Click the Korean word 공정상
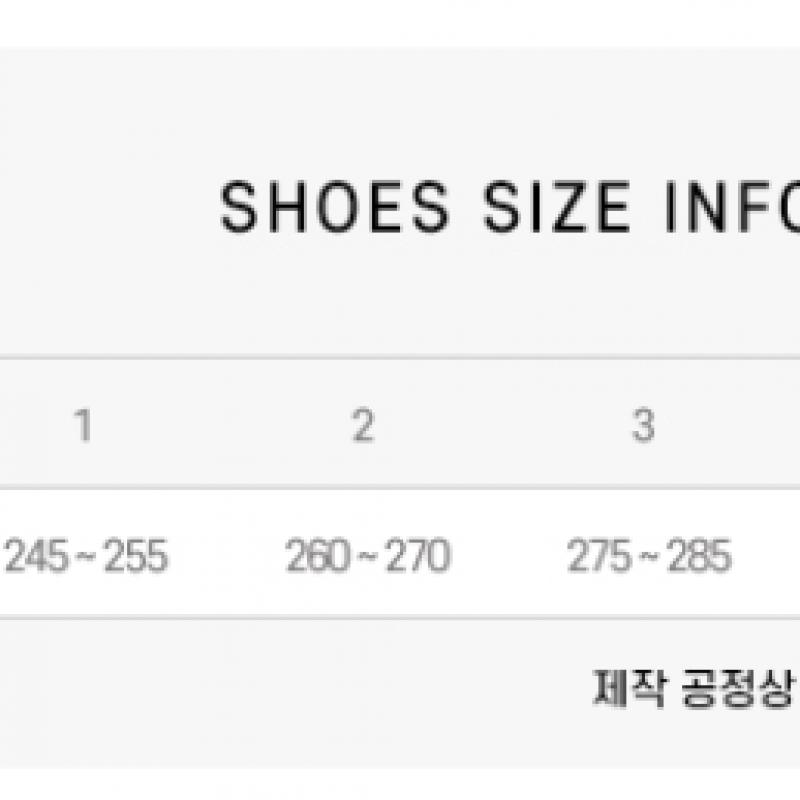Image resolution: width=800 pixels, height=800 pixels. [737, 688]
